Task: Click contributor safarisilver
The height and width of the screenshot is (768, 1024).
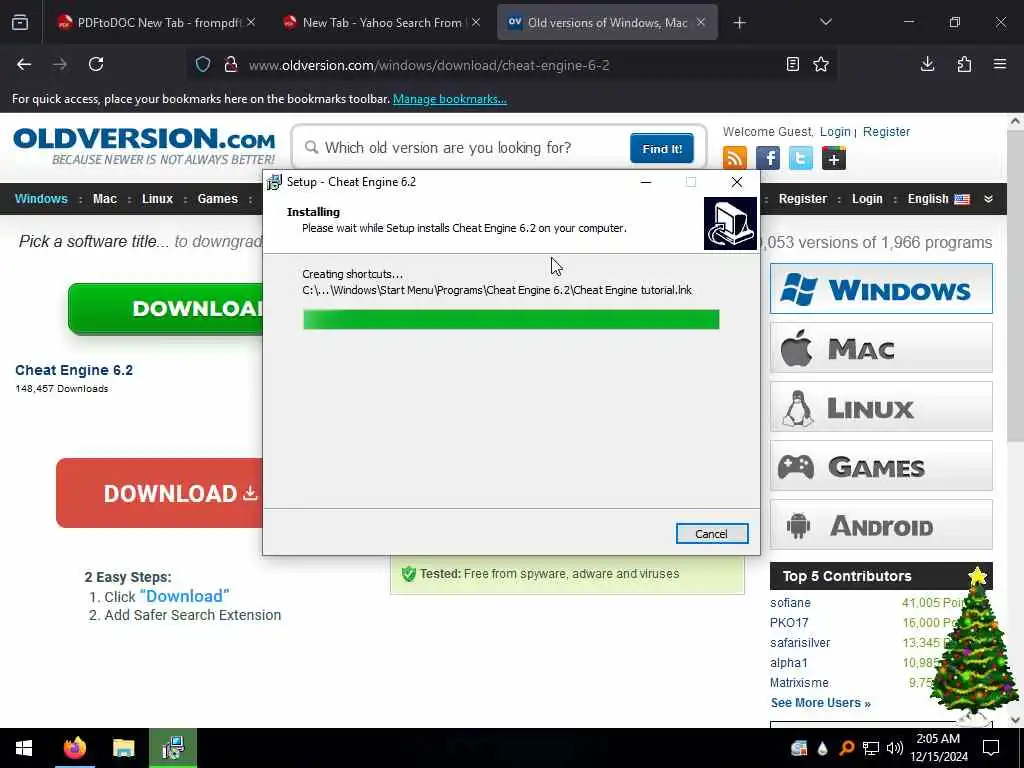Action: click(x=800, y=643)
